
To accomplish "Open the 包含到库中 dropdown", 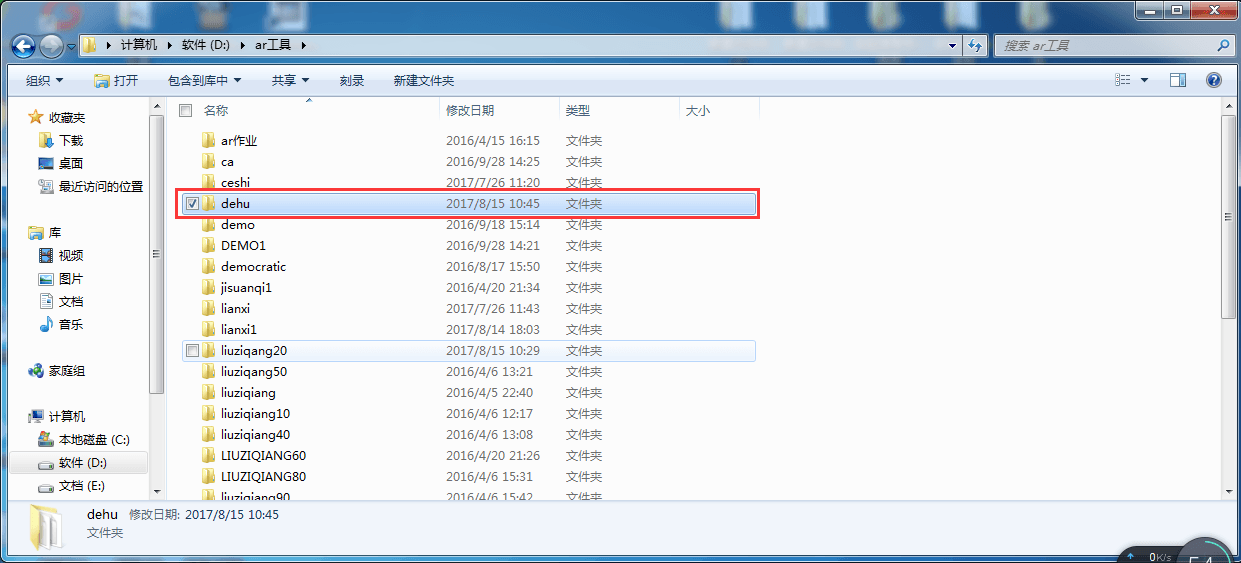I will click(204, 80).
